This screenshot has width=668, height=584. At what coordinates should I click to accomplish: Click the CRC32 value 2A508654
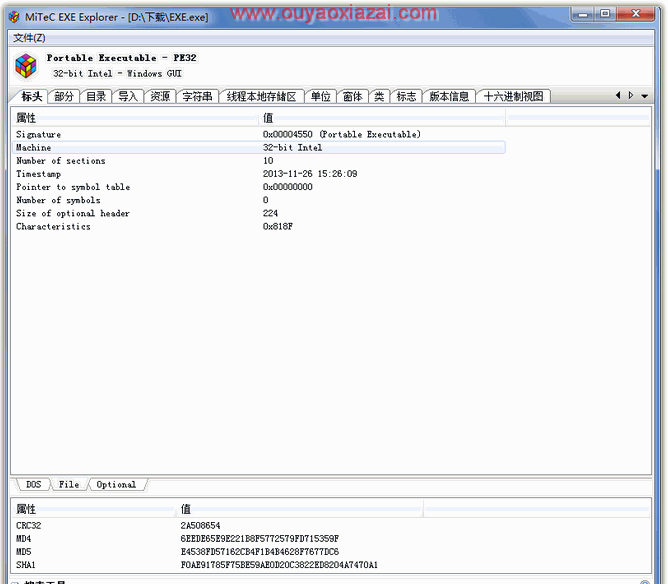[200, 526]
